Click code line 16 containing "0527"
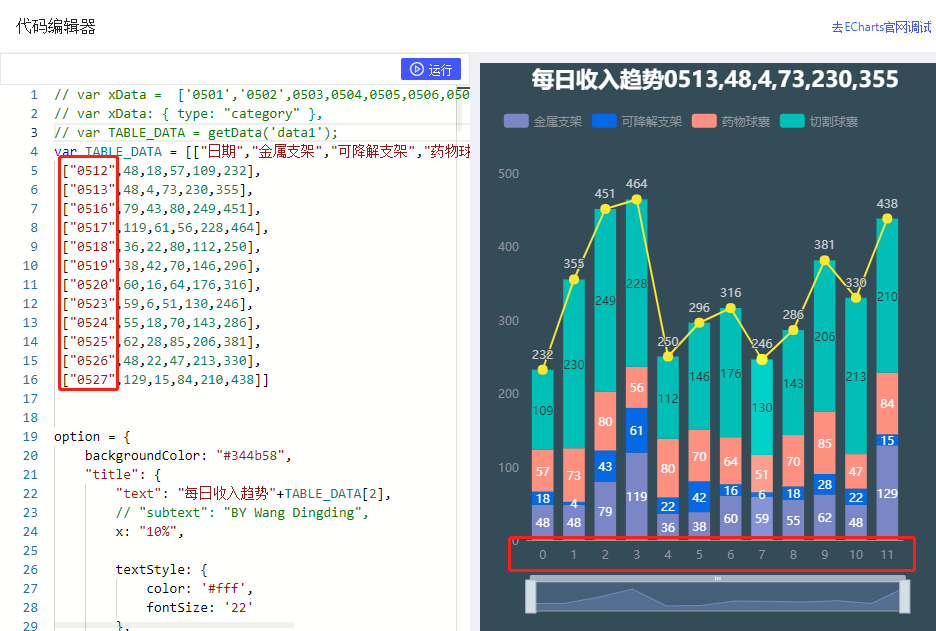Viewport: 936px width, 631px height. tap(165, 380)
